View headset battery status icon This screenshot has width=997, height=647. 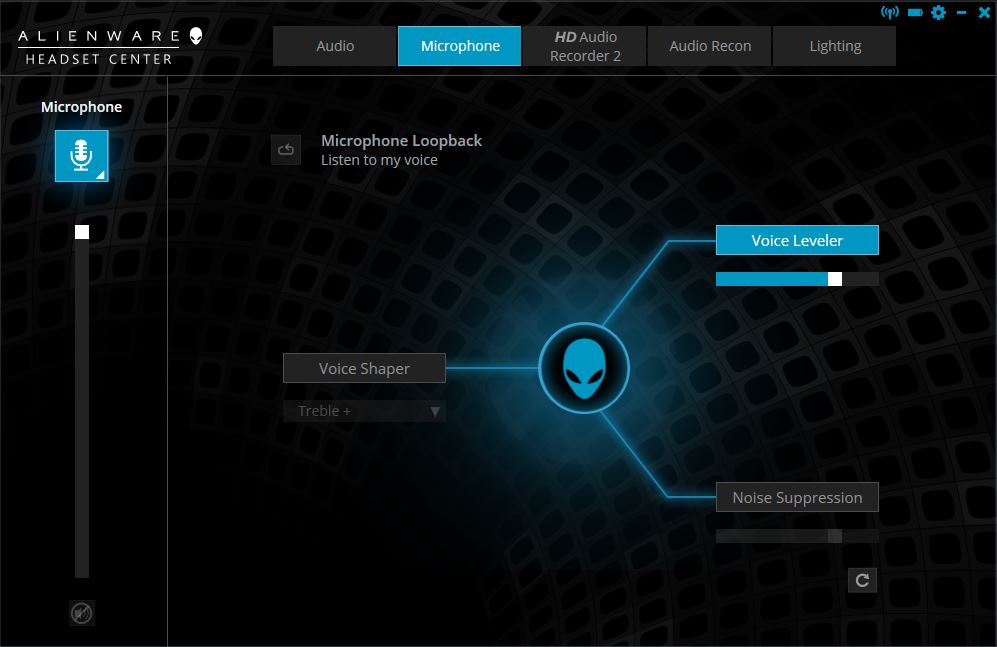[x=915, y=12]
